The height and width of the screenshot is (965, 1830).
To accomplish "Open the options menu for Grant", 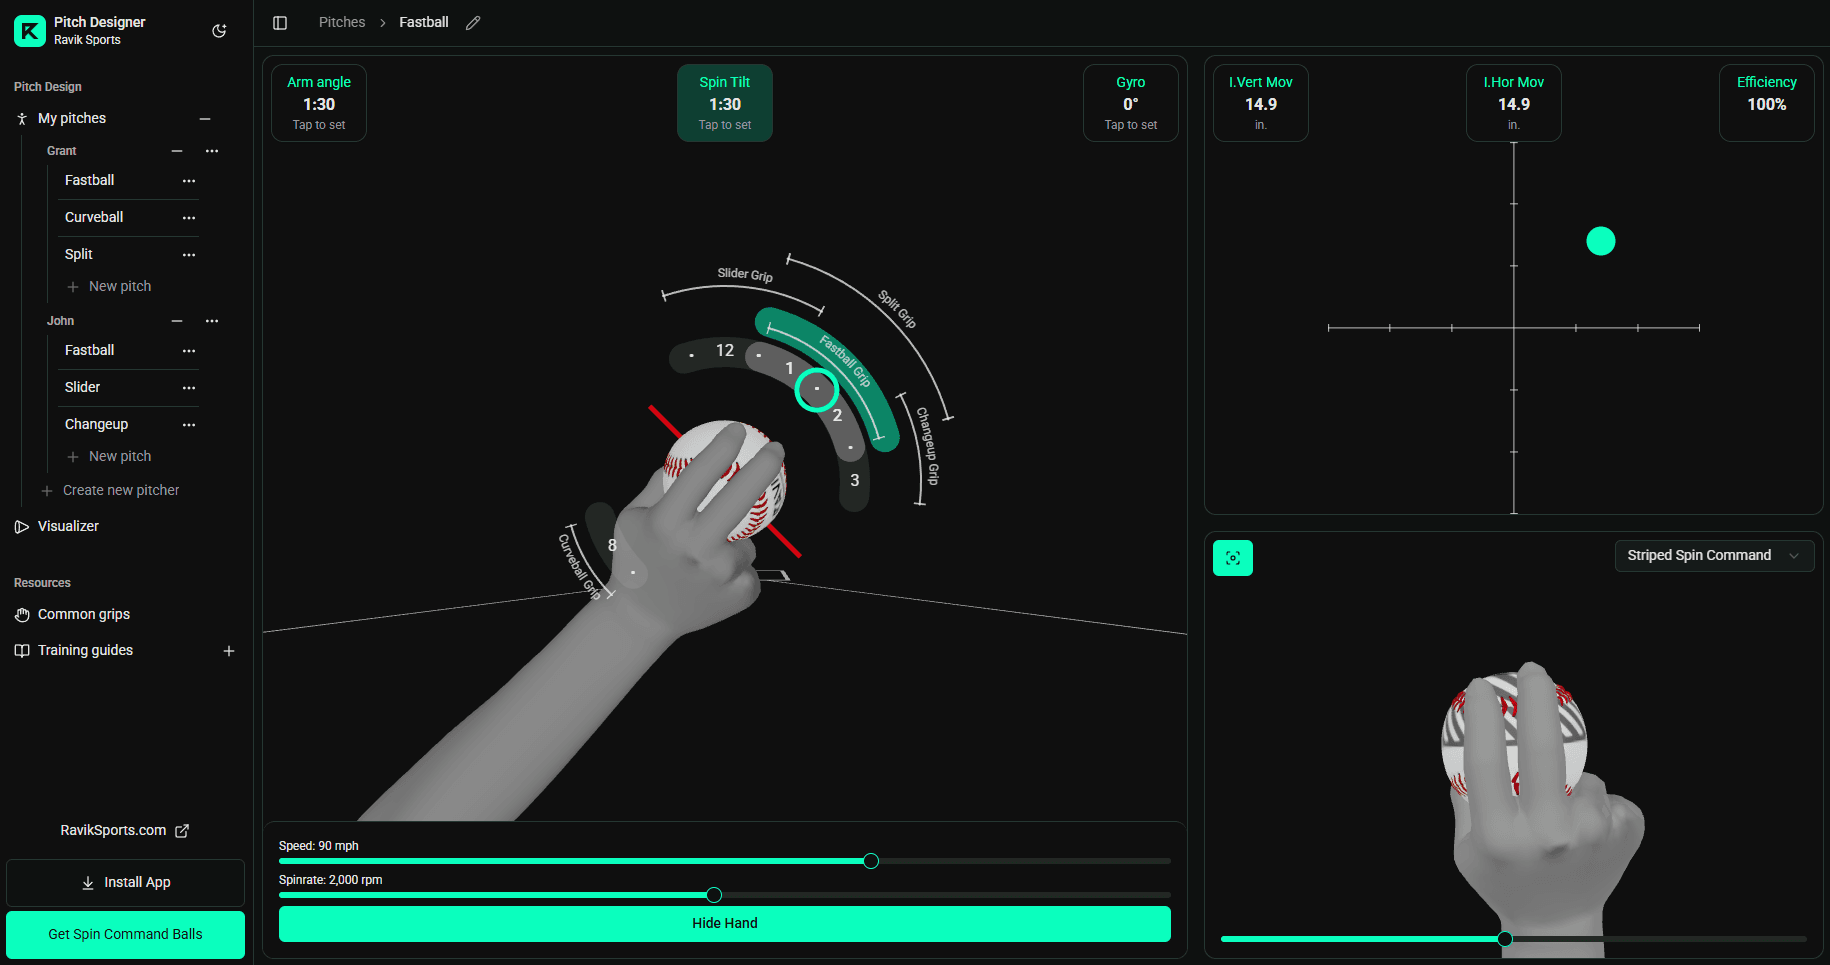I will 211,150.
